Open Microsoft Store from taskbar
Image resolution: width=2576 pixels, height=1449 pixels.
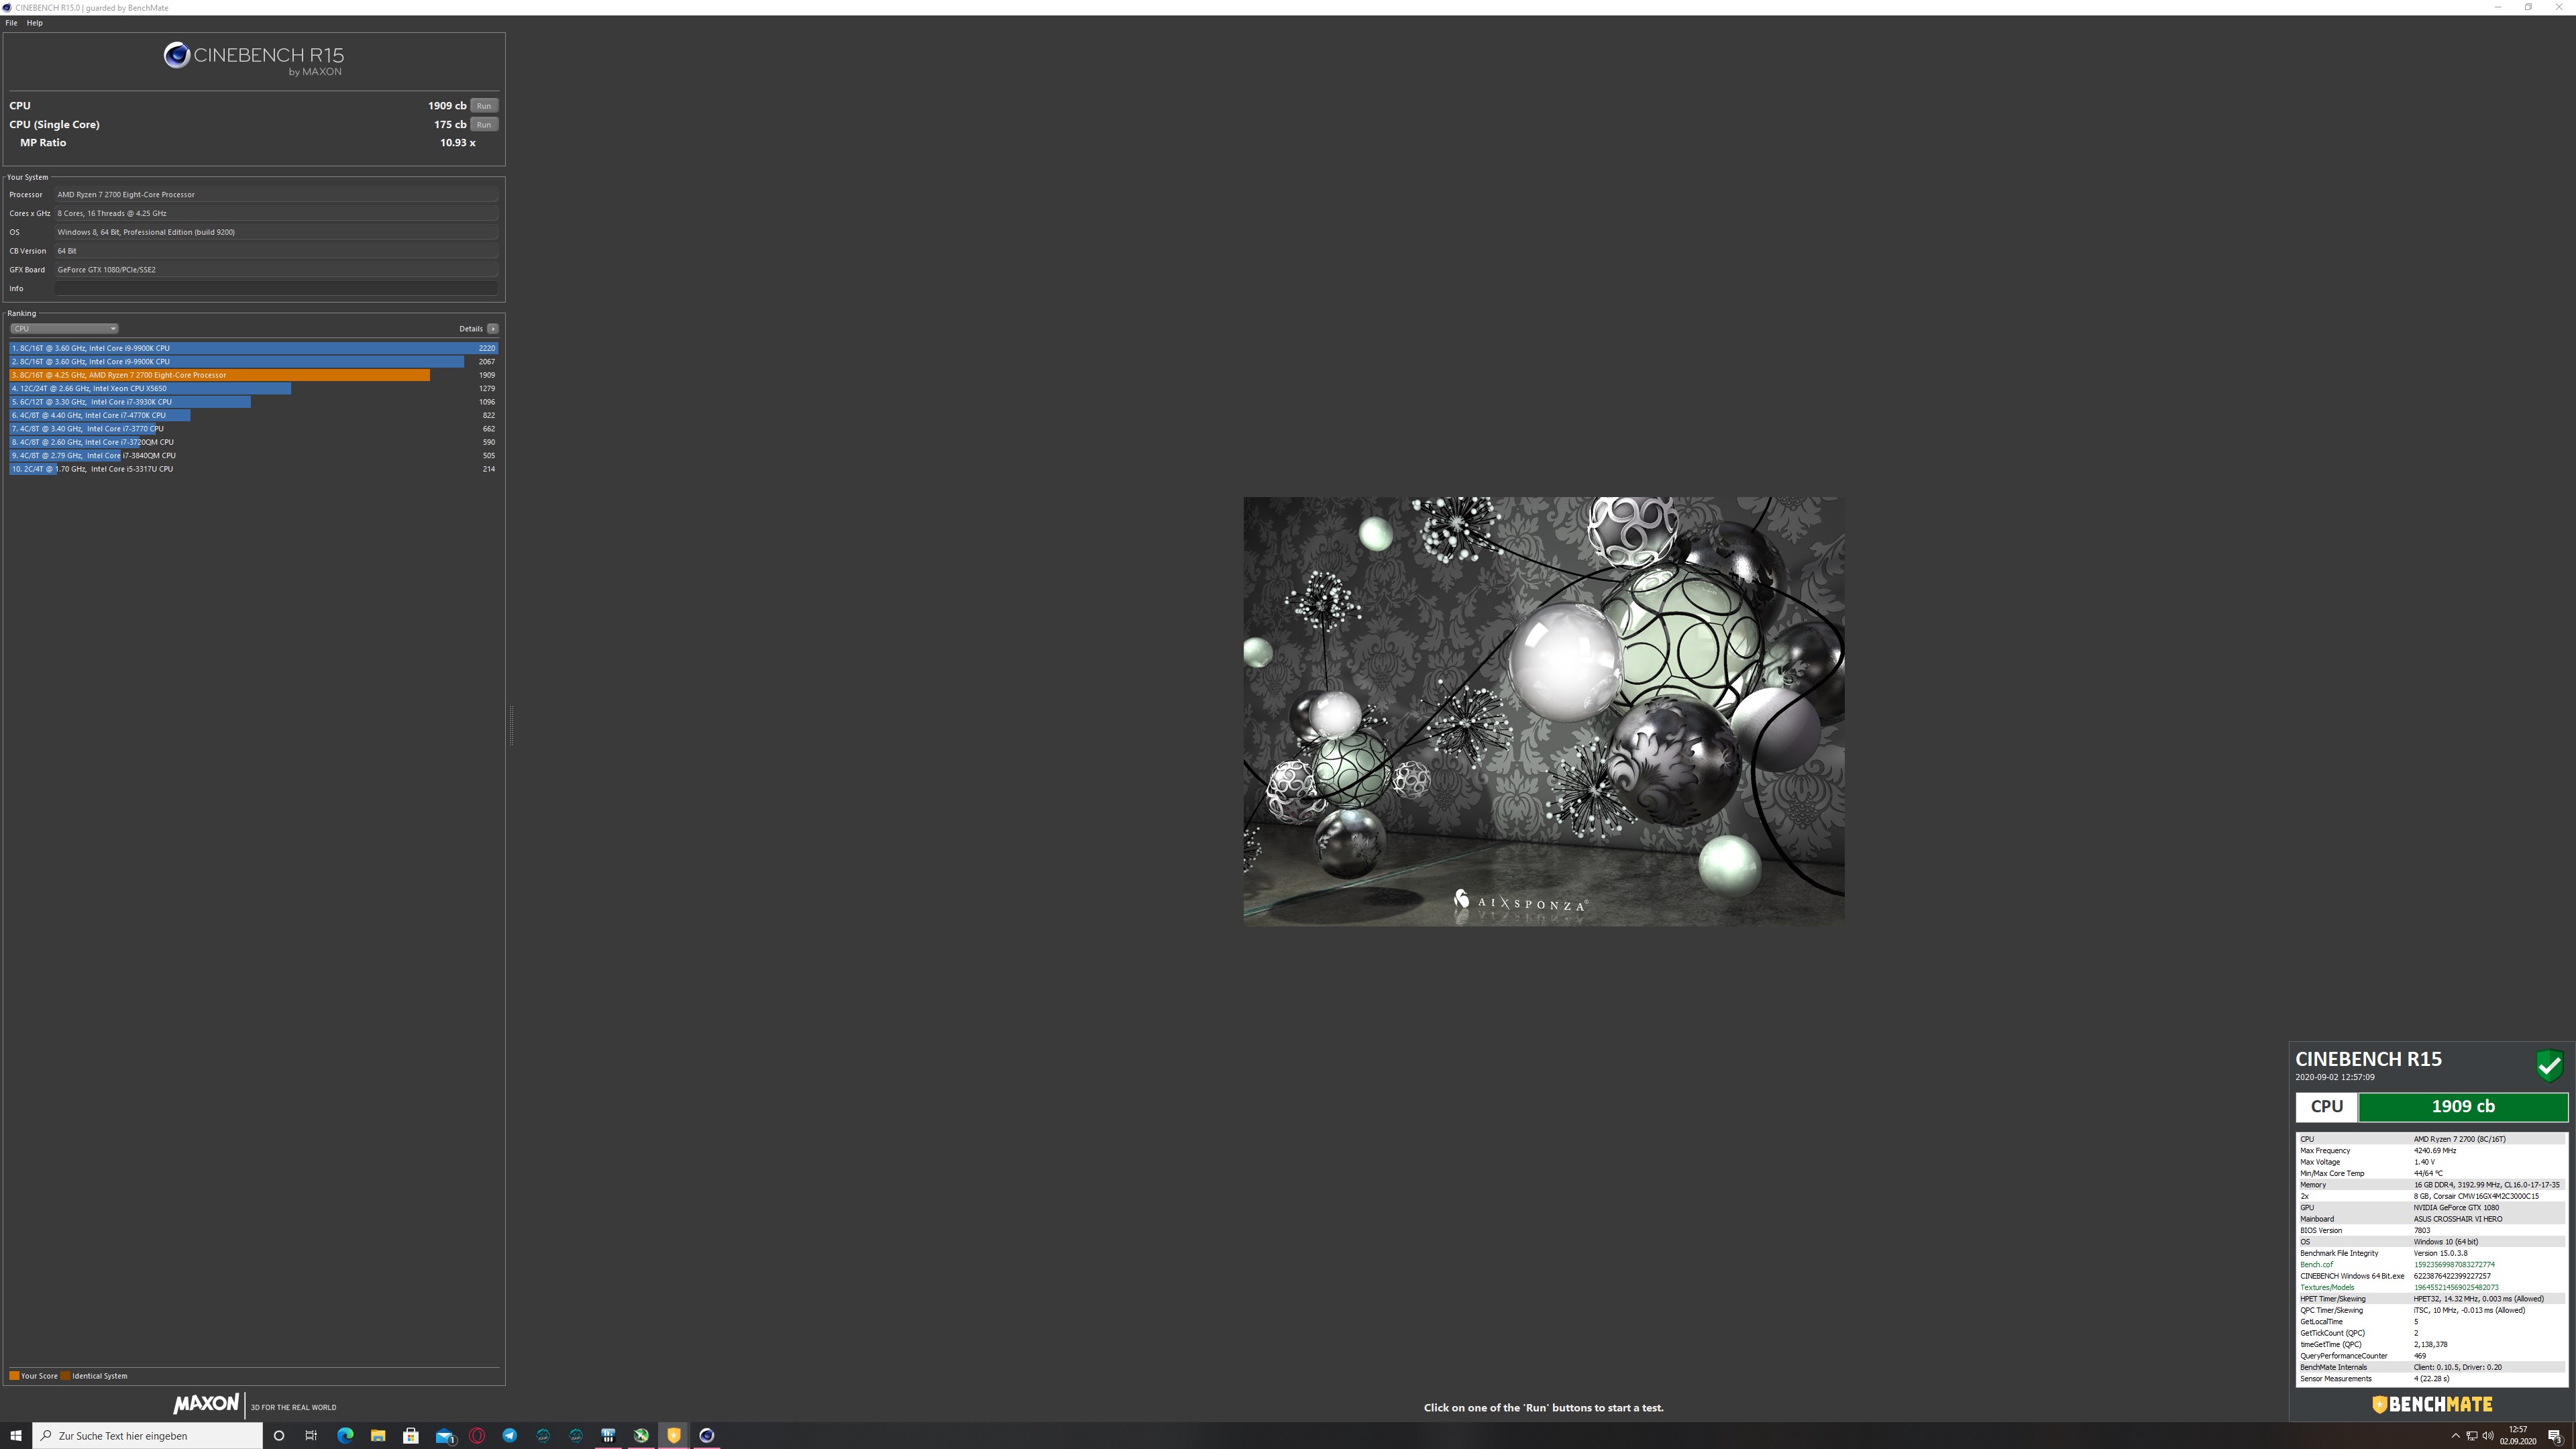click(411, 1436)
